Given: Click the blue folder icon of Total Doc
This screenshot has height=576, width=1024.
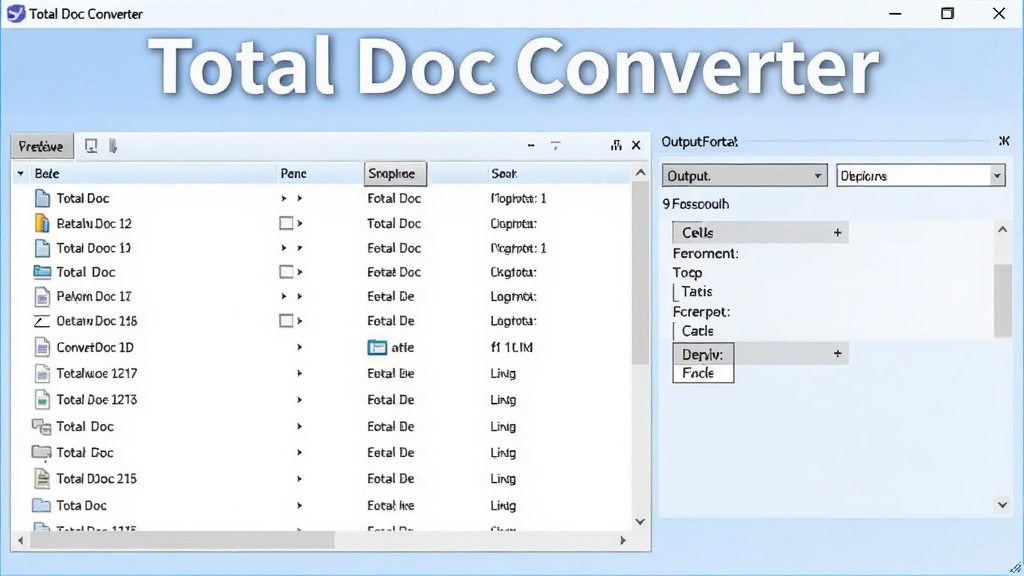Looking at the screenshot, I should [x=42, y=272].
